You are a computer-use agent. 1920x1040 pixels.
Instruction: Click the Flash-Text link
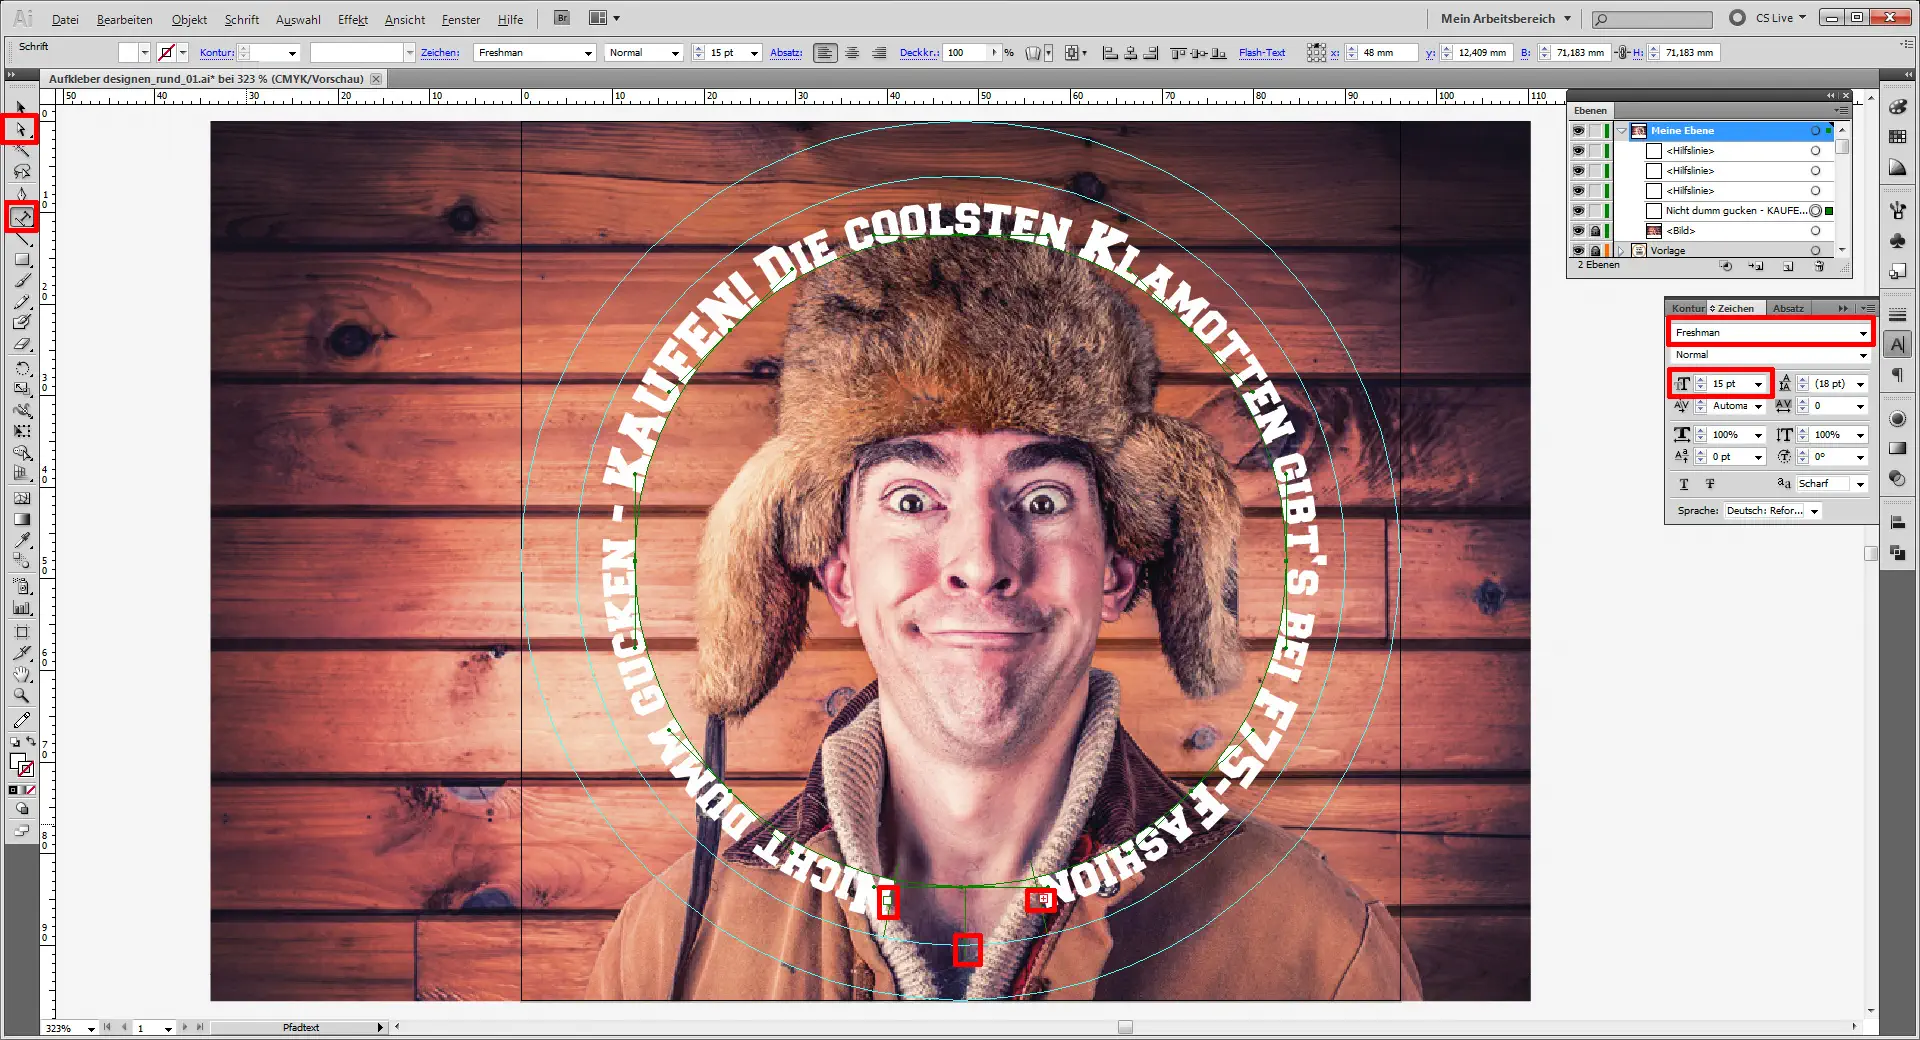tap(1261, 53)
